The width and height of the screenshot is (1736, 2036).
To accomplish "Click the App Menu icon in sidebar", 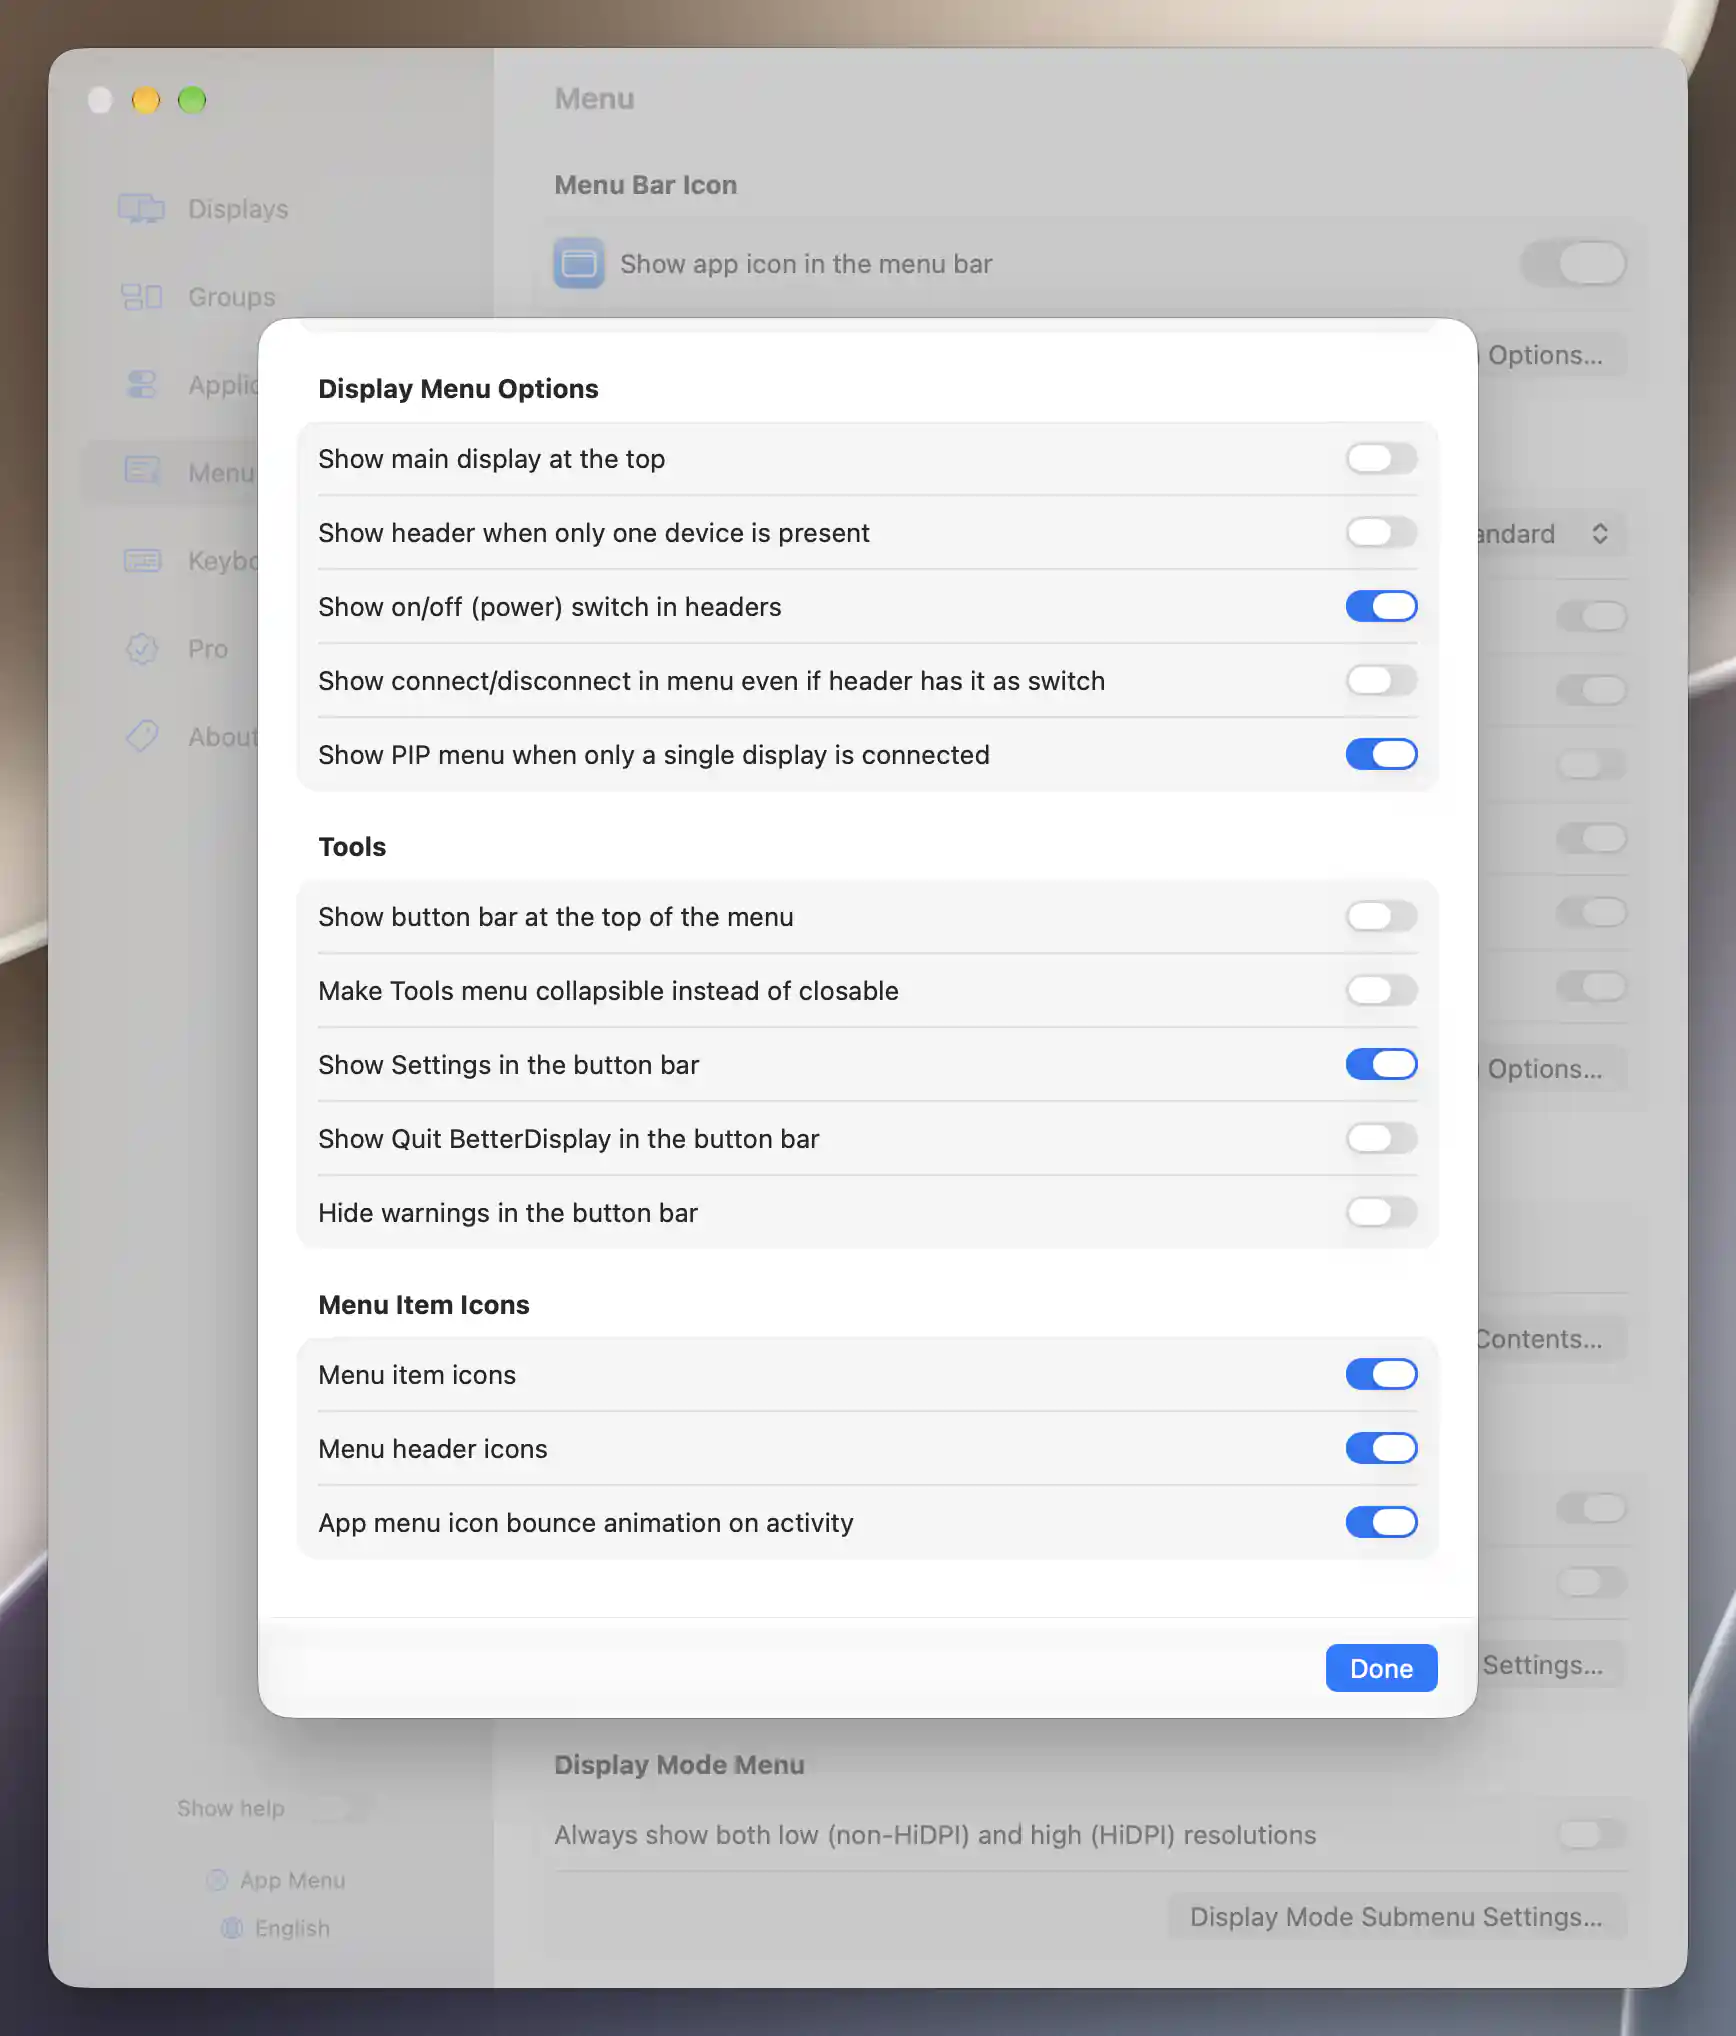I will (217, 1880).
